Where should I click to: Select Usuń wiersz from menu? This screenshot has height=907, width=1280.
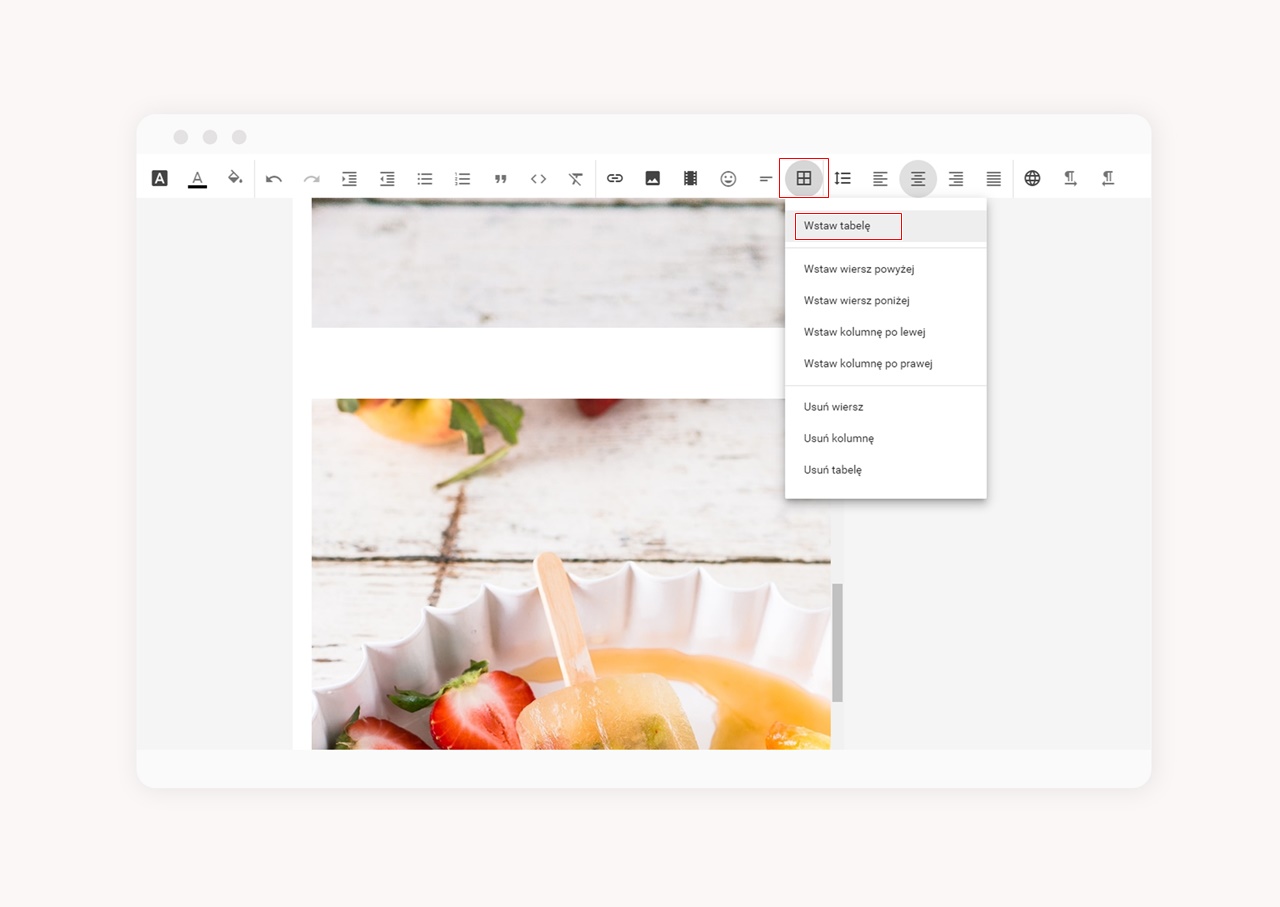coord(886,407)
